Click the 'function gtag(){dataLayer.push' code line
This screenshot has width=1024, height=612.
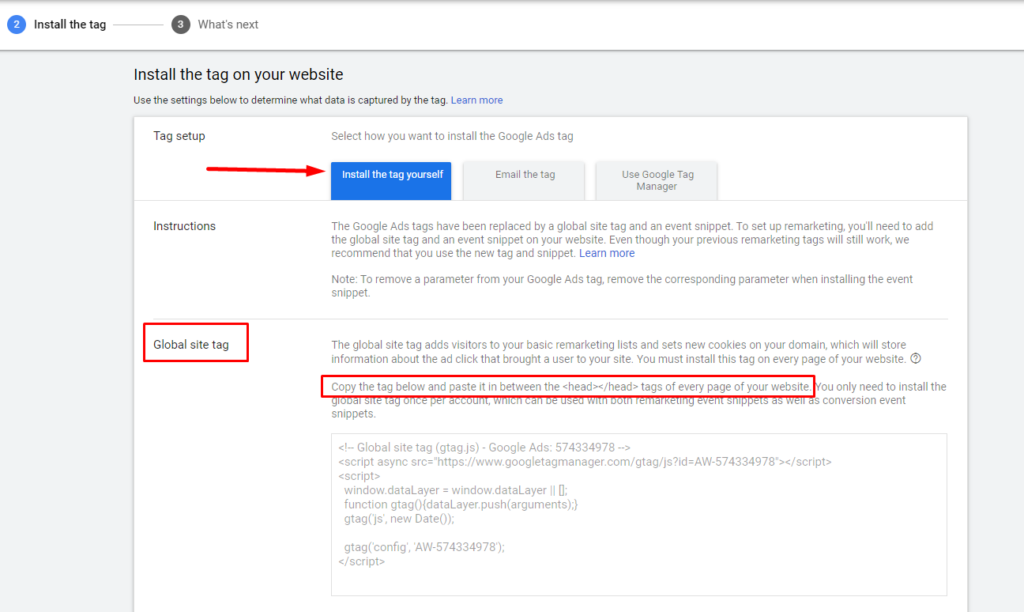[461, 504]
